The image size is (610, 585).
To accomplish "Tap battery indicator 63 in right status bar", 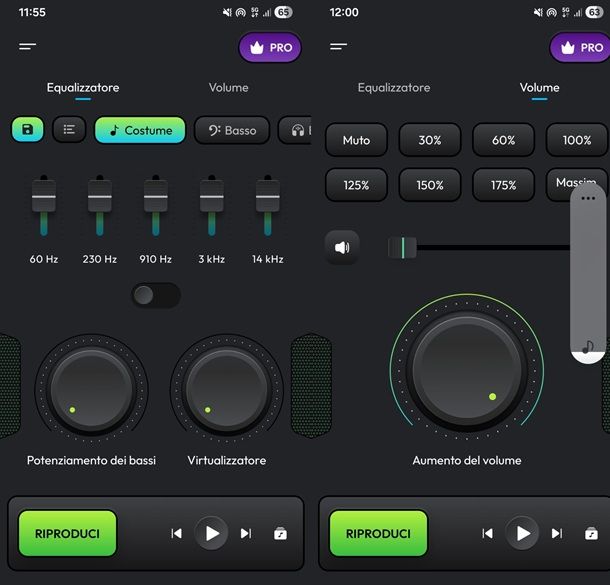I will click(x=594, y=12).
